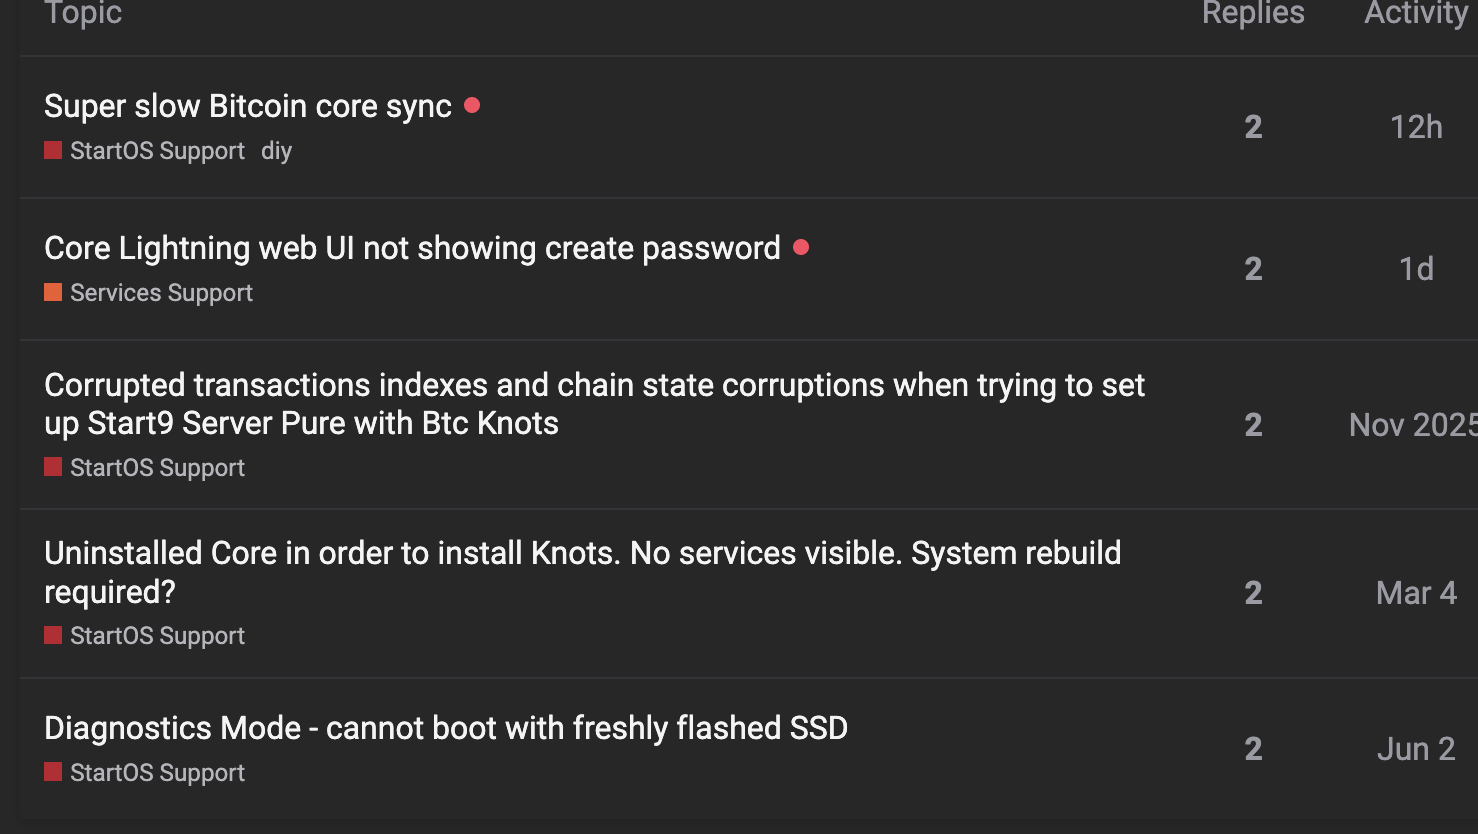Sort topics by Activity column header
Screen dimensions: 1478x834
pos(1416,13)
